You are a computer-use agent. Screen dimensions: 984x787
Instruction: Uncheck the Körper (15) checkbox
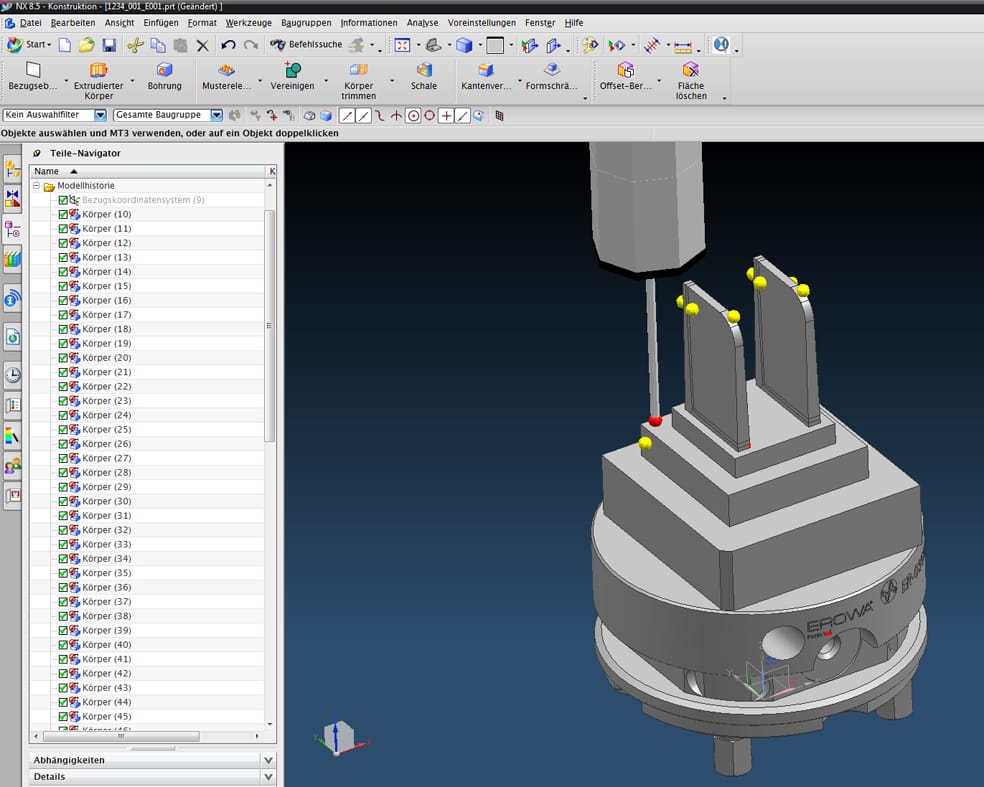(x=63, y=286)
